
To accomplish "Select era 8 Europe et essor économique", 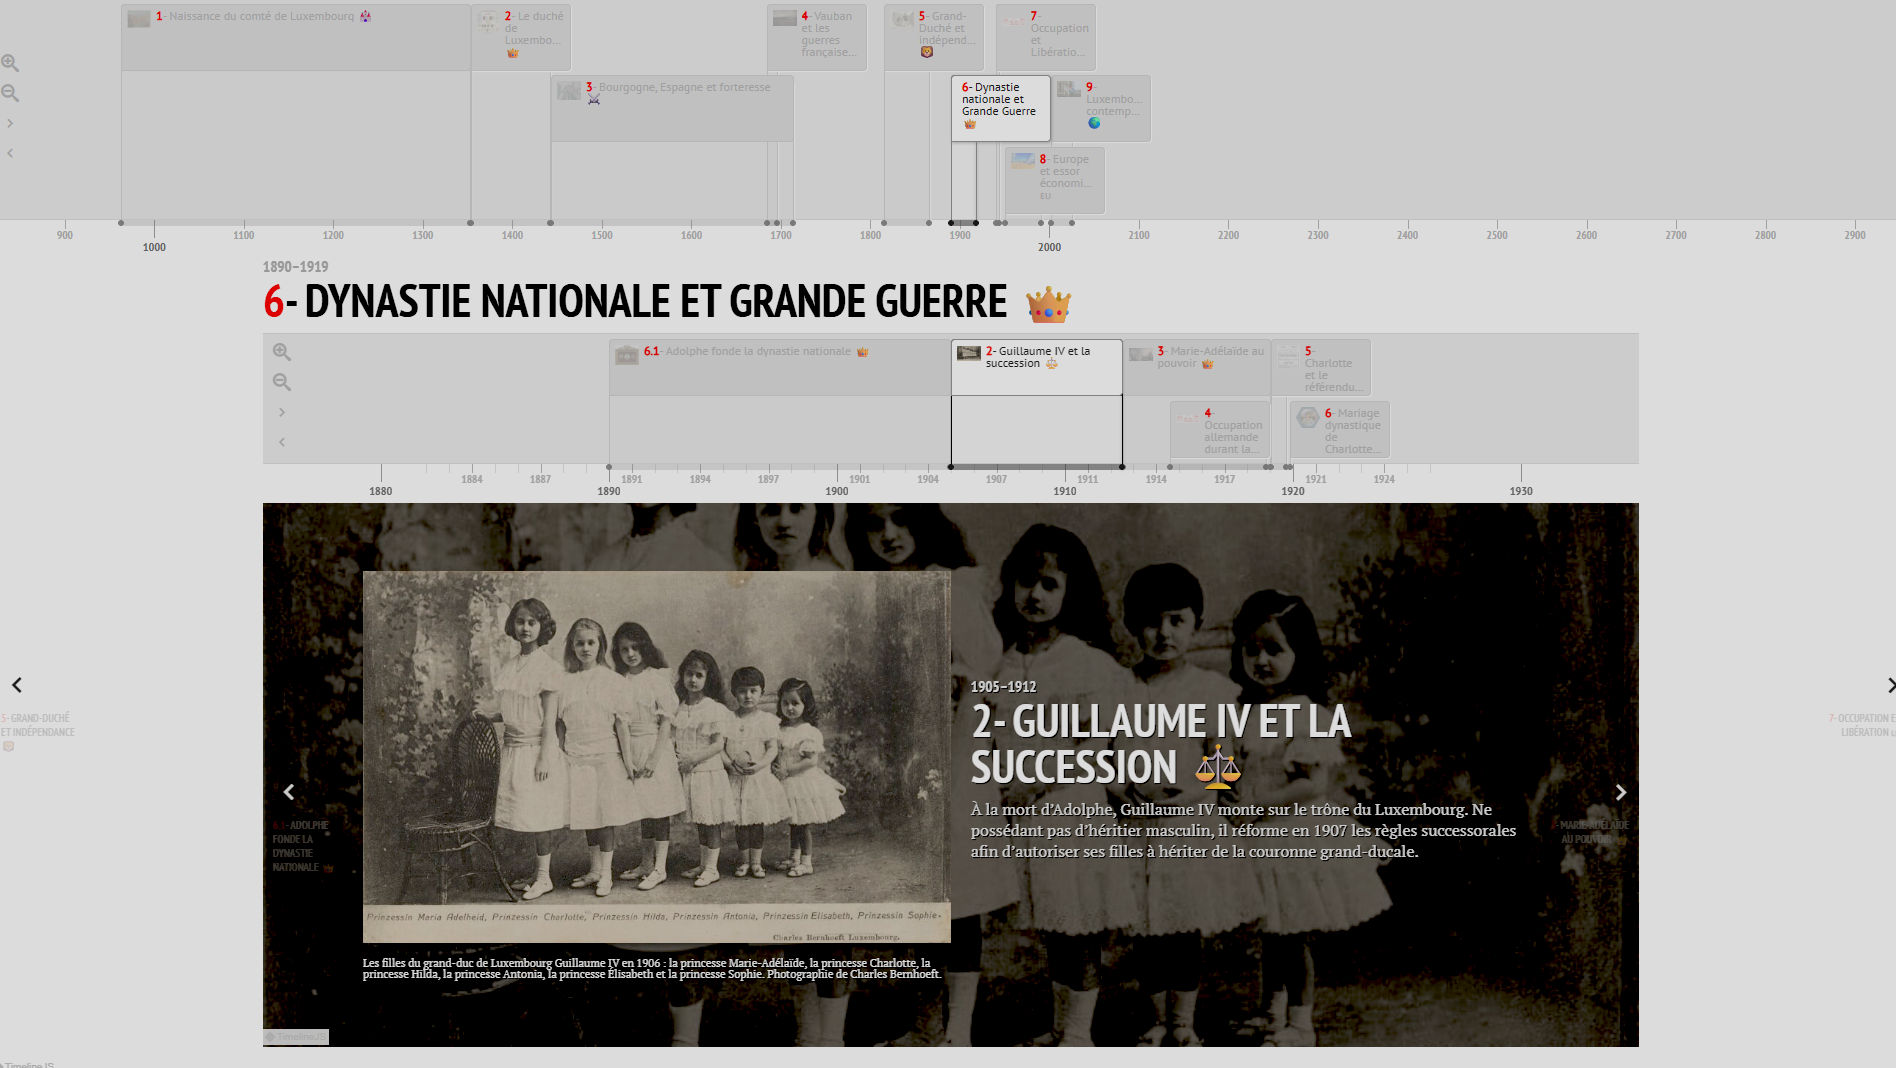I will tap(1055, 180).
